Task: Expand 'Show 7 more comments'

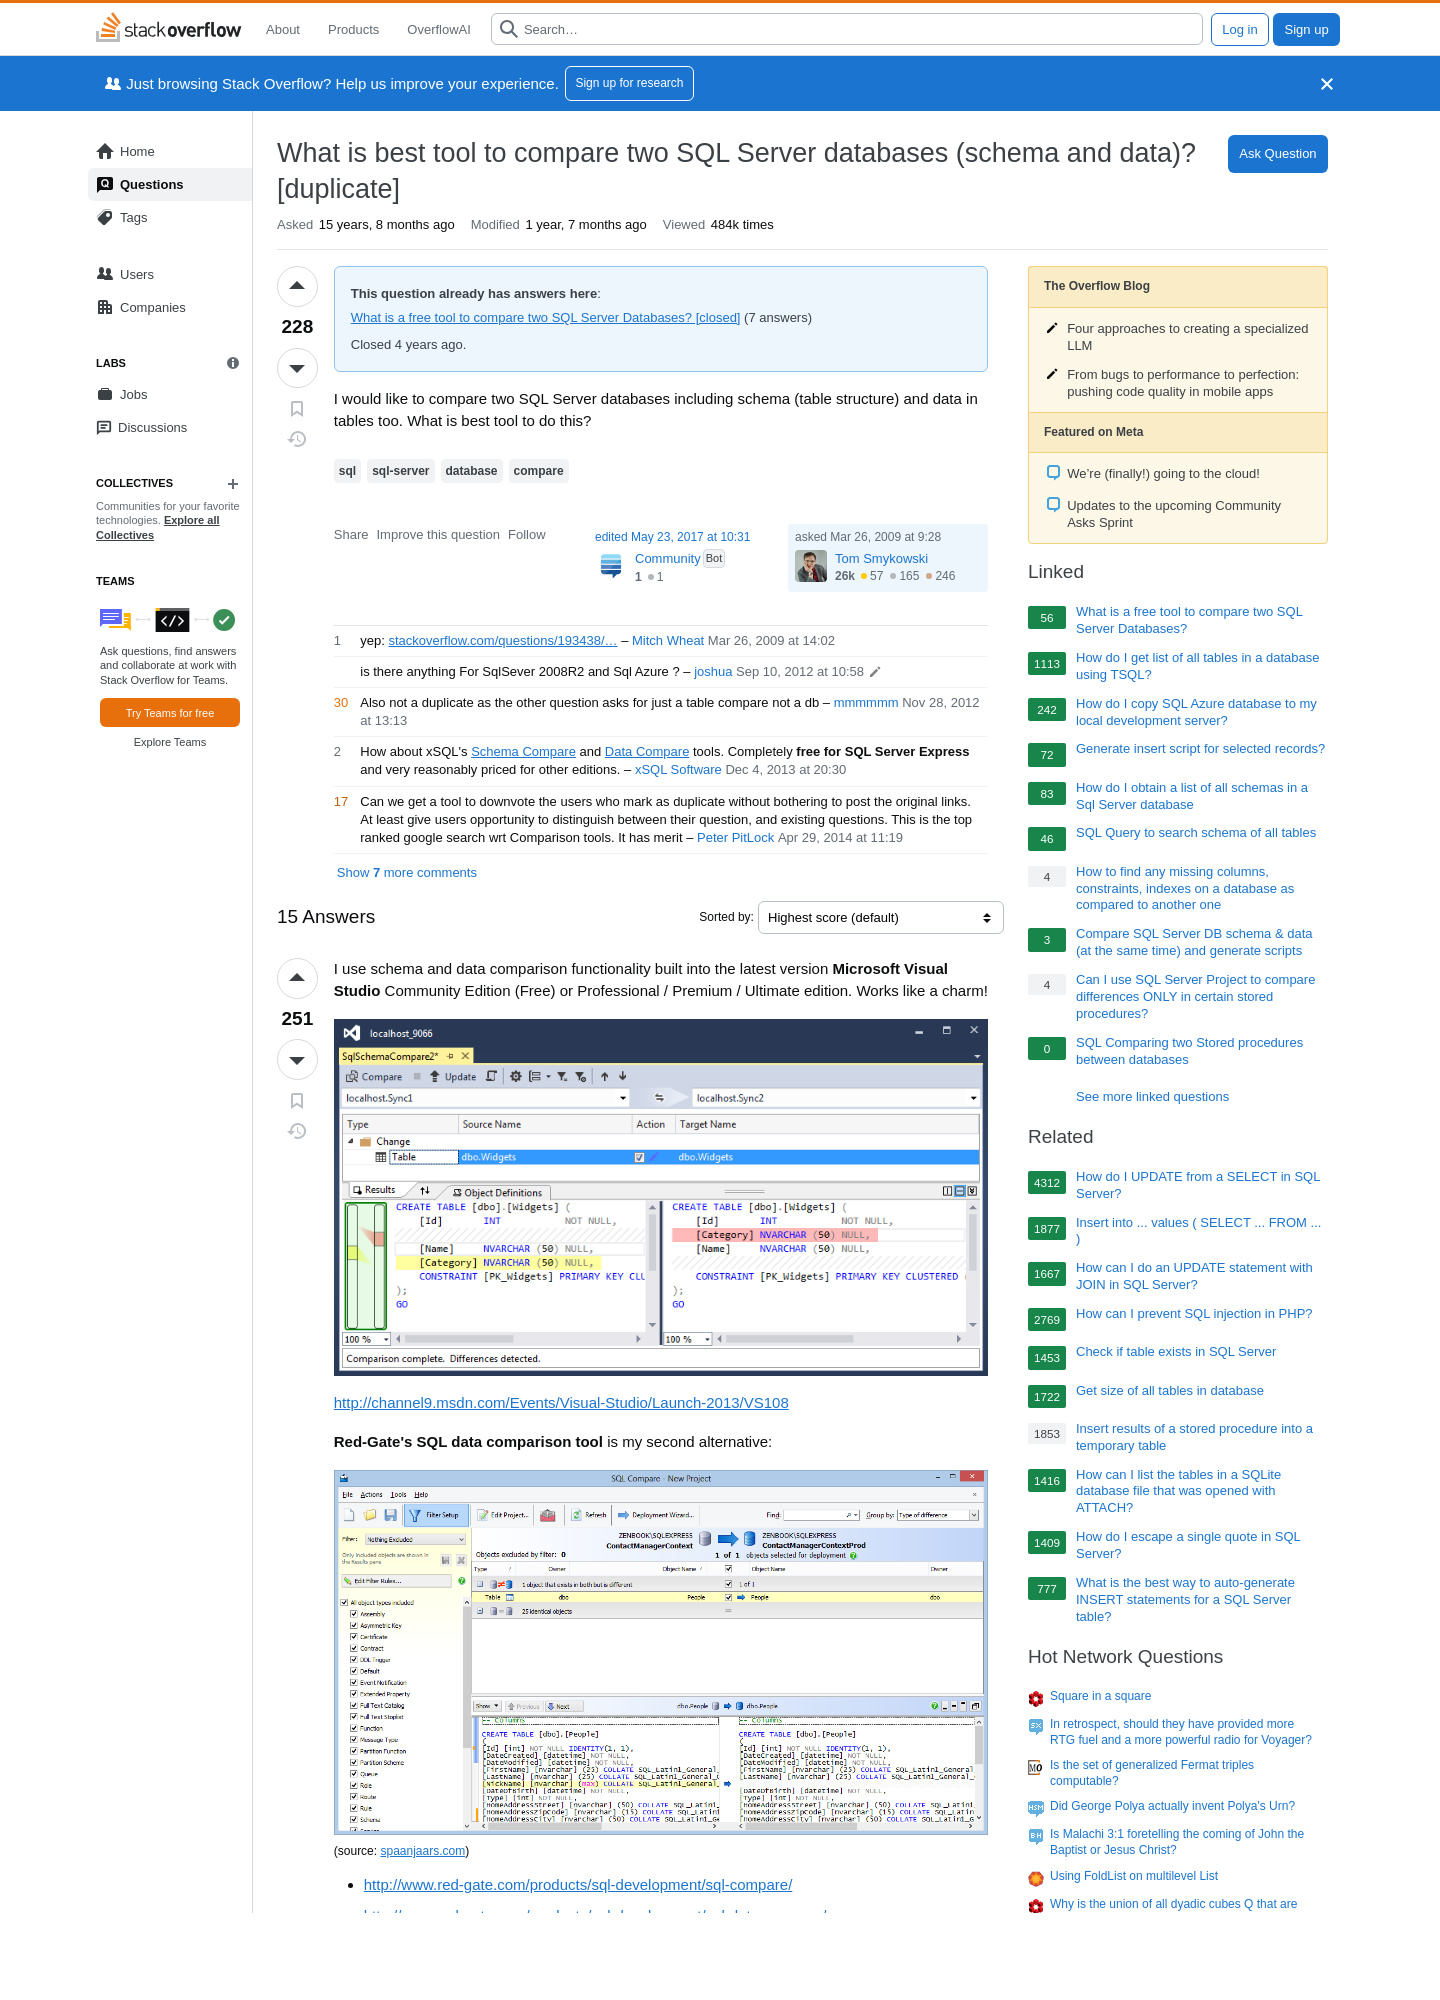Action: point(407,873)
